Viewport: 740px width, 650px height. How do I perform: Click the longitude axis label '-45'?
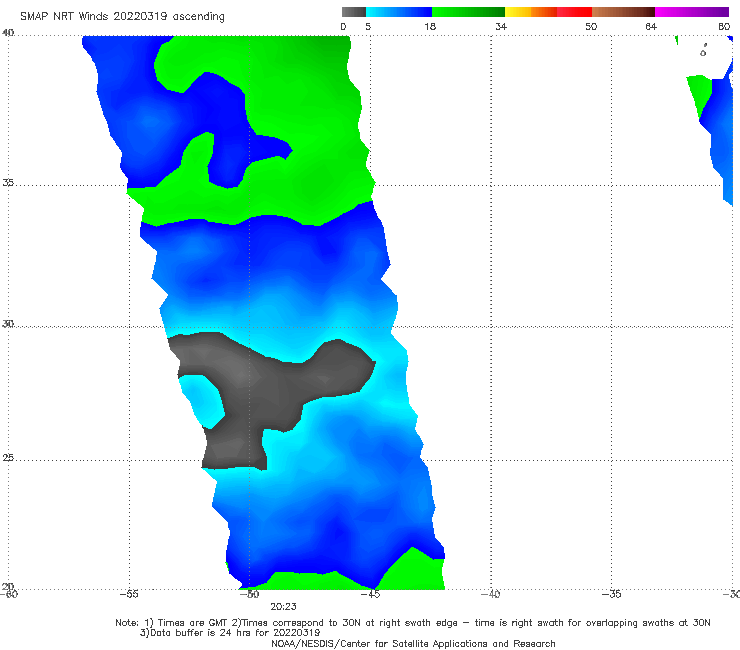tap(370, 594)
